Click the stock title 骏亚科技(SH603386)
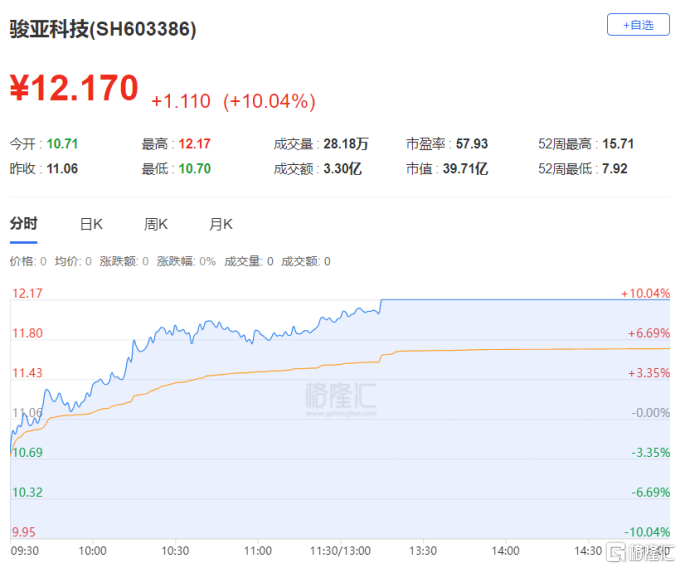The image size is (681, 569). coord(103,30)
